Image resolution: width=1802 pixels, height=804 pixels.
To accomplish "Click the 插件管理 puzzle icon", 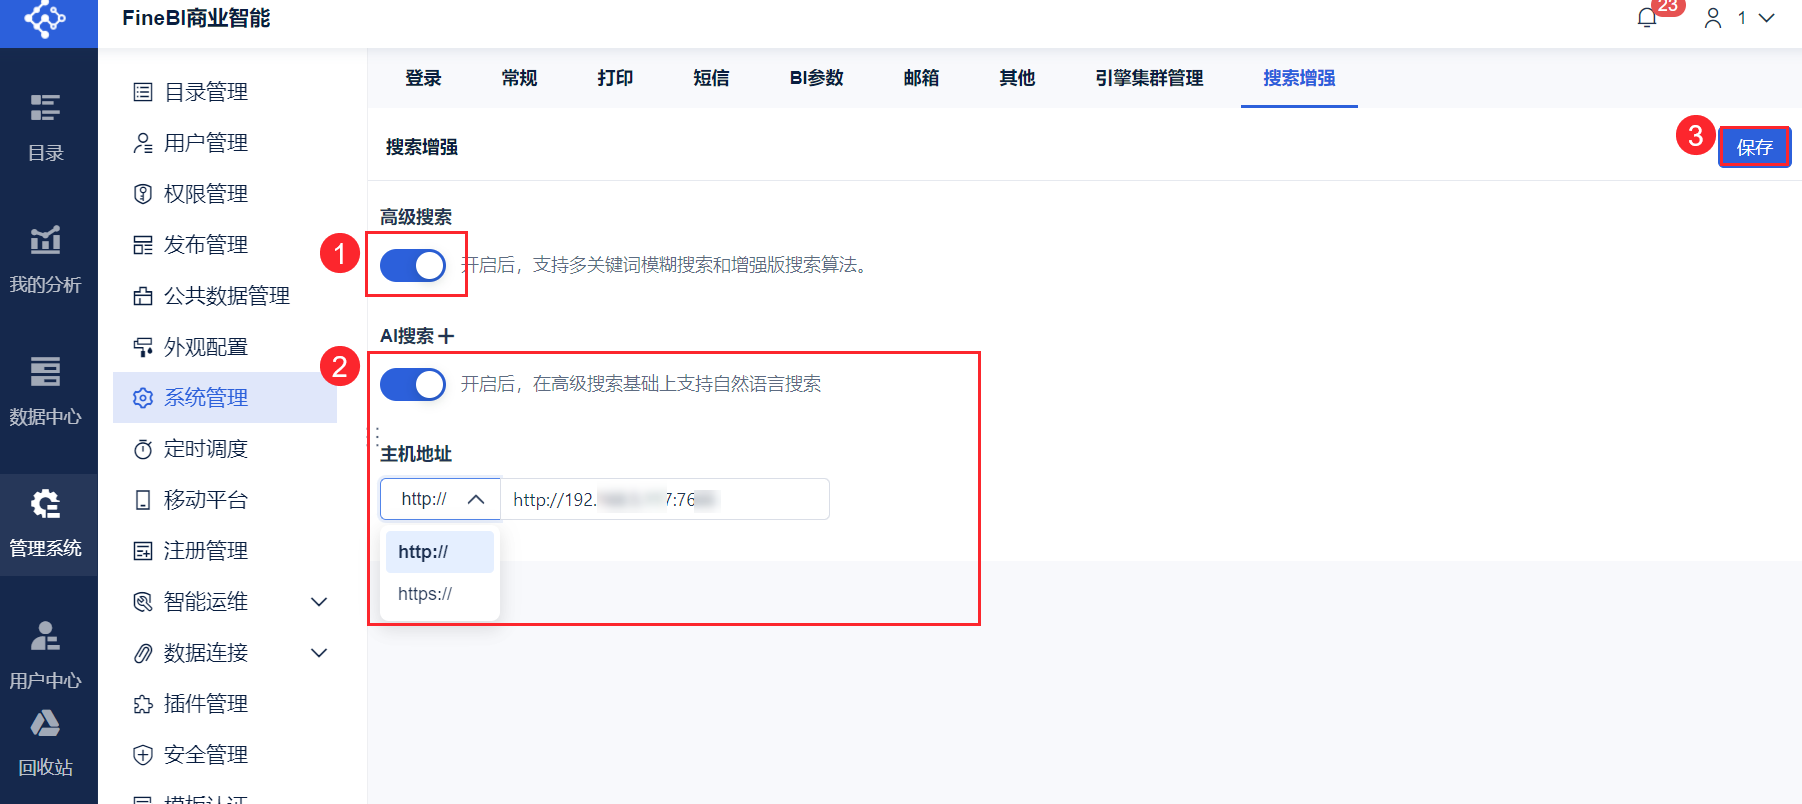I will tap(143, 704).
